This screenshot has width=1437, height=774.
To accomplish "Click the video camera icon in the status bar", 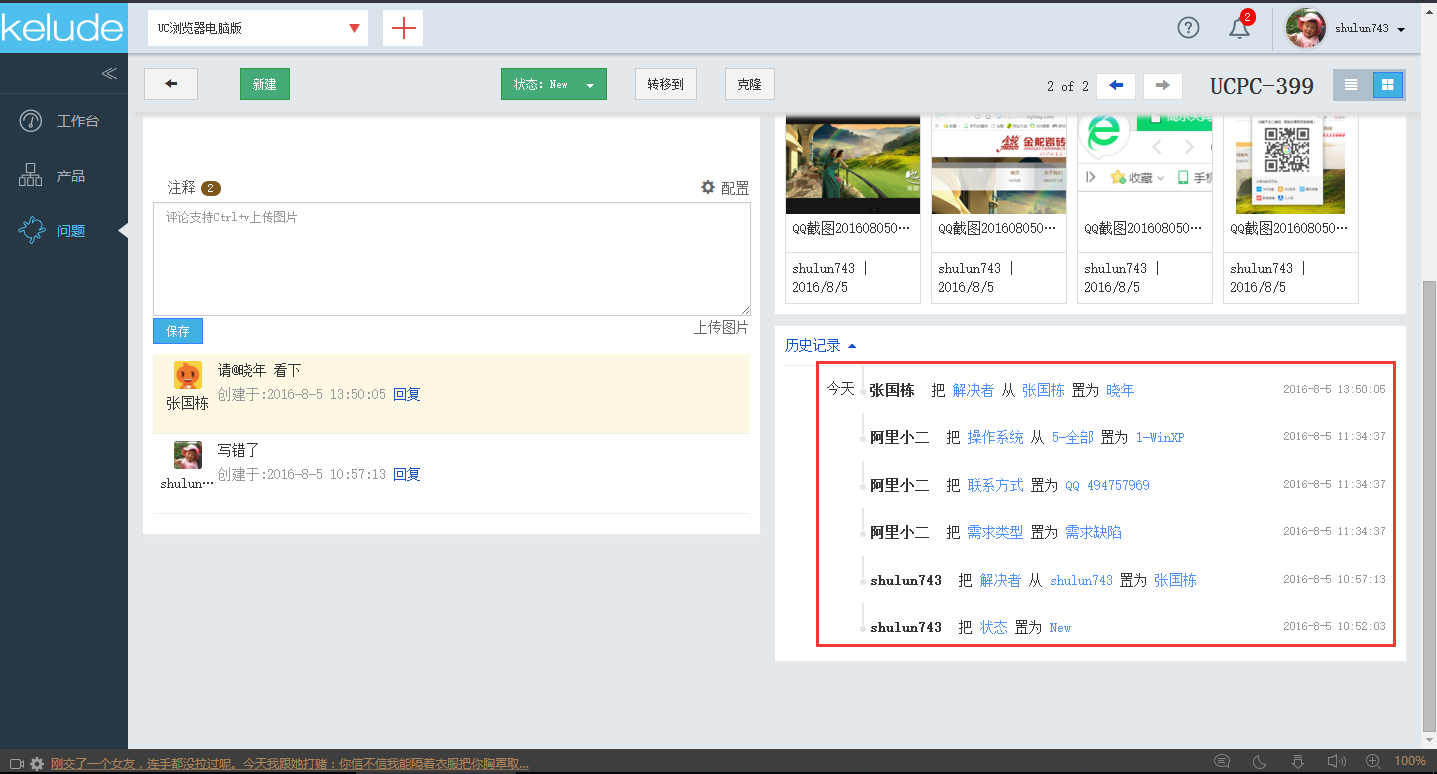I will tap(16, 763).
